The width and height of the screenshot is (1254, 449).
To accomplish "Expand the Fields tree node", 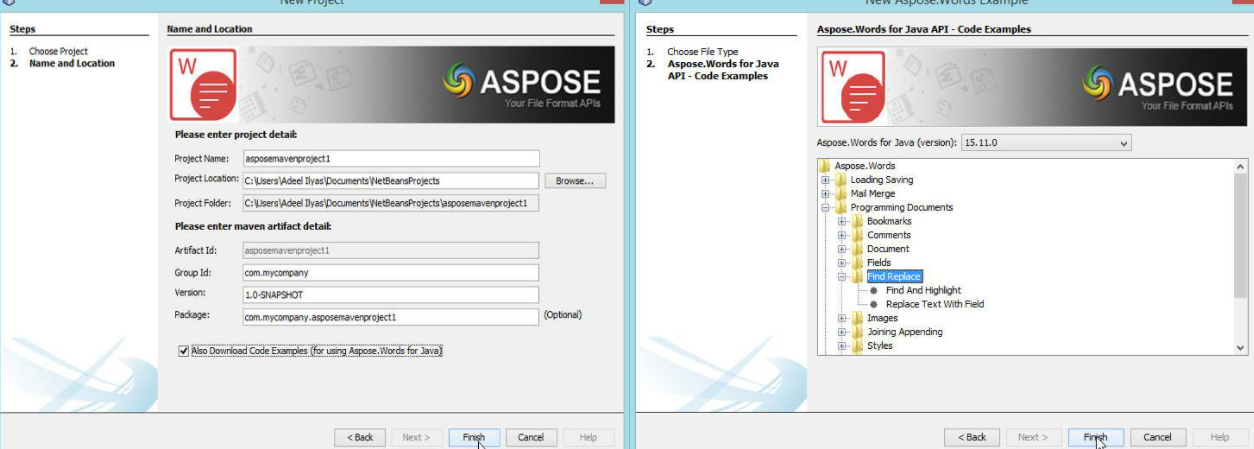I will pyautogui.click(x=842, y=263).
